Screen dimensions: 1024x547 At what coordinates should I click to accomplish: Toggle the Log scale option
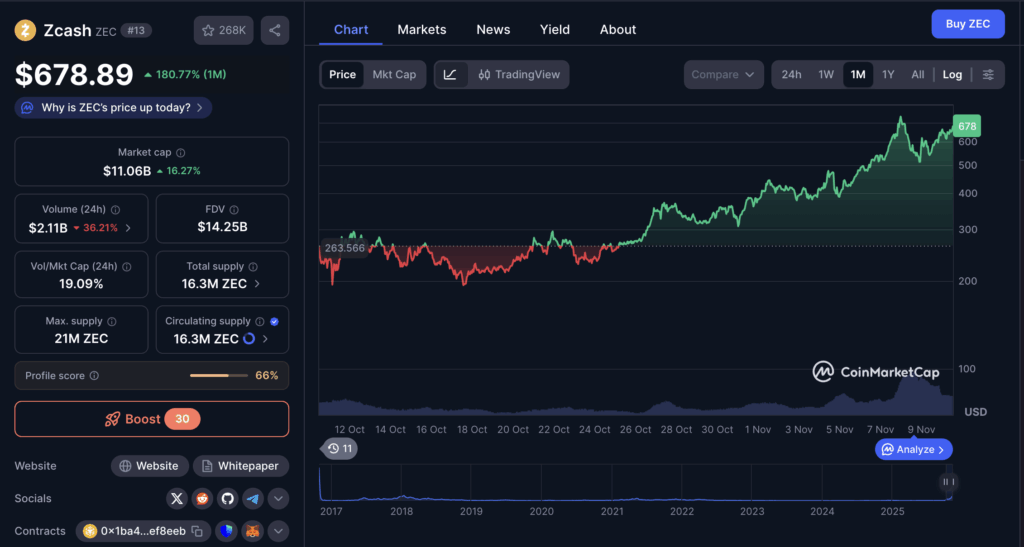click(x=952, y=74)
